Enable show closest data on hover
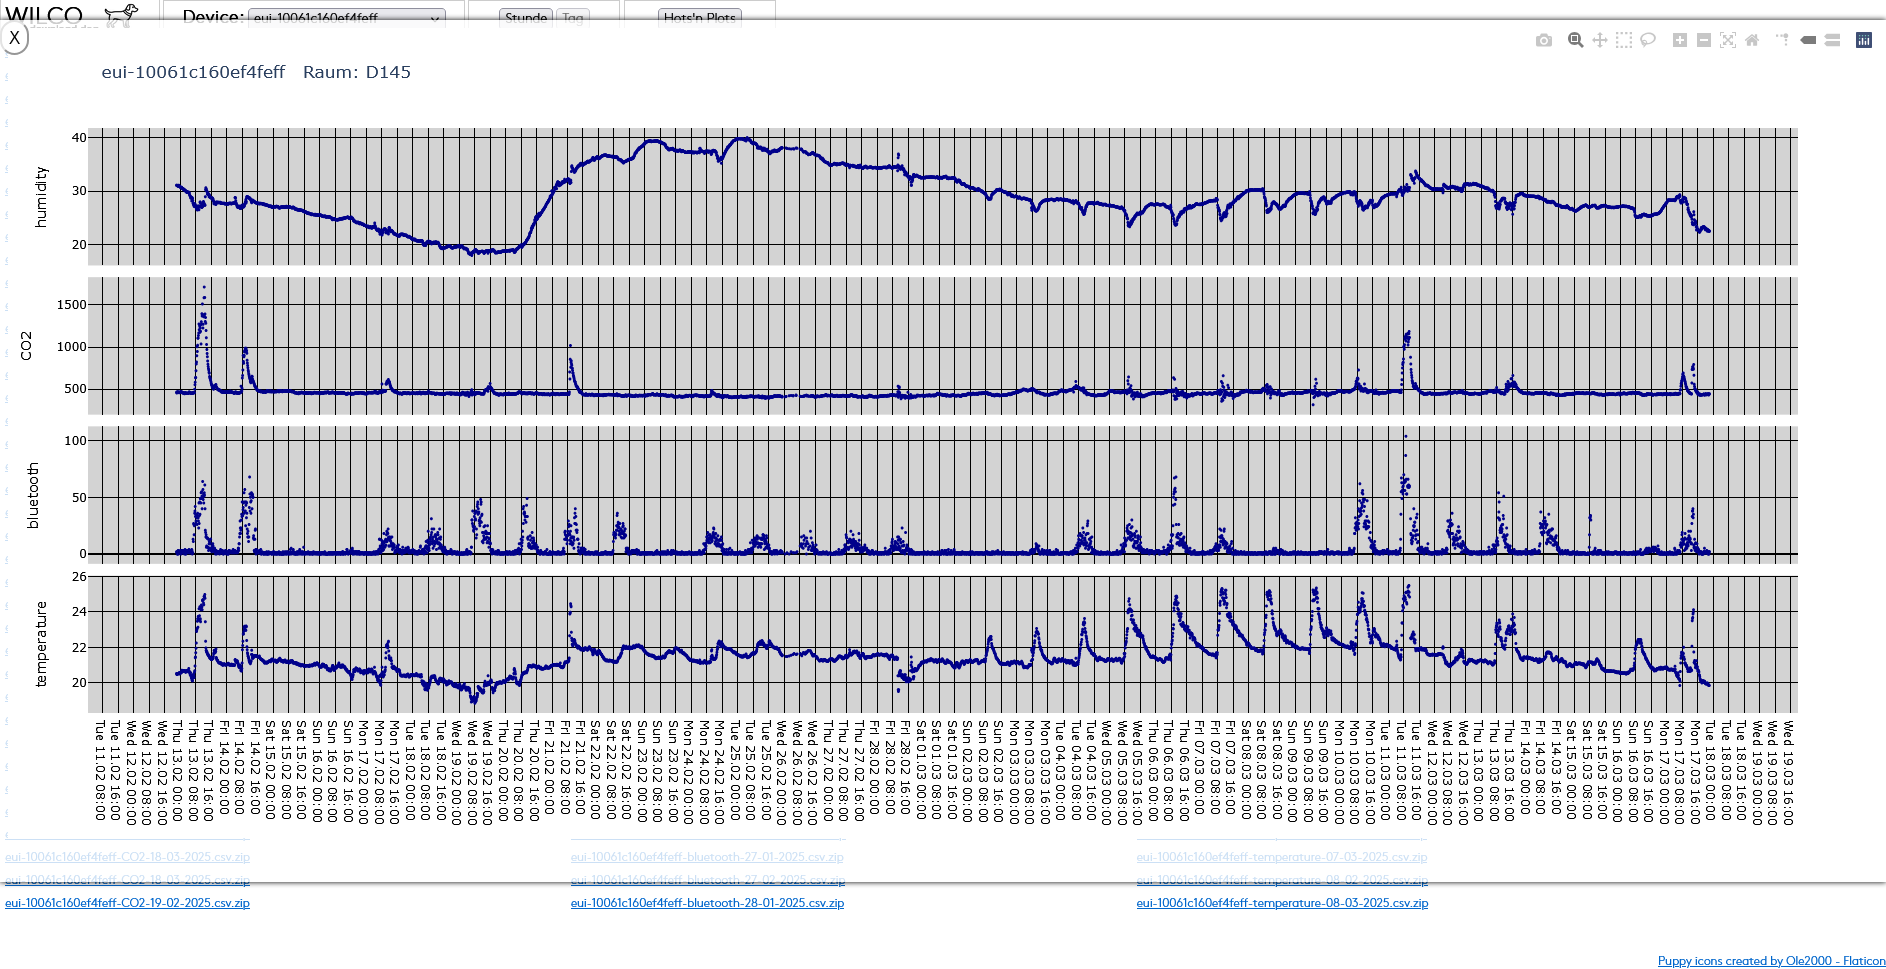Image resolution: width=1886 pixels, height=969 pixels. tap(1808, 40)
